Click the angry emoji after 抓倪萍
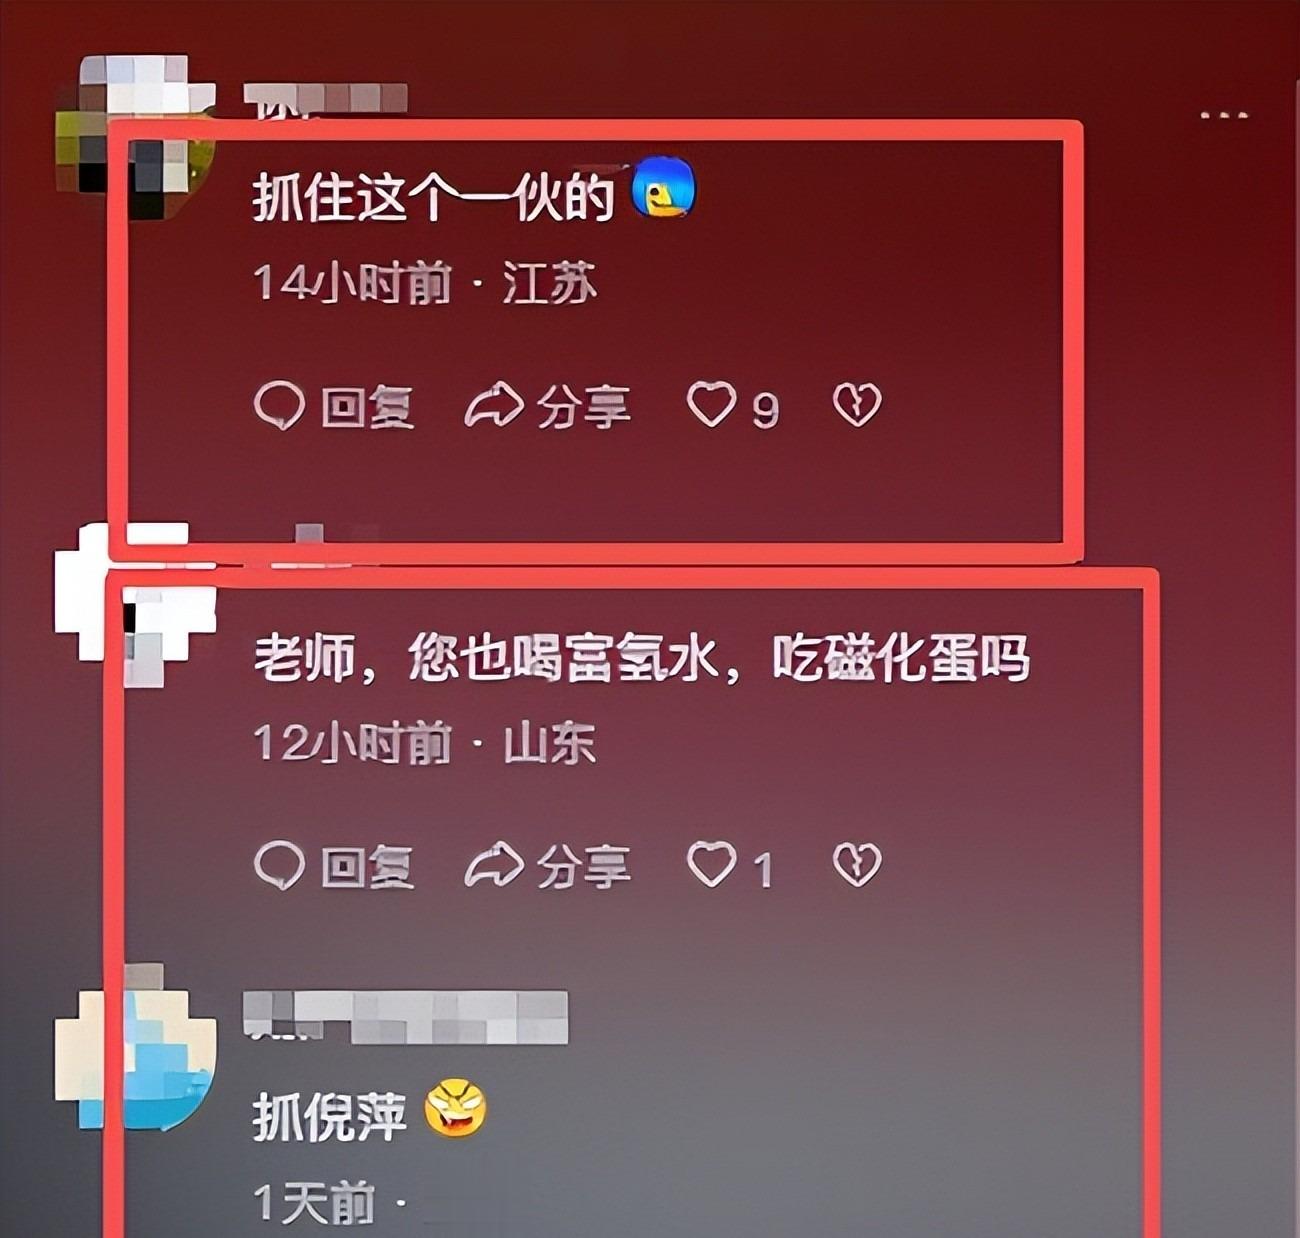The image size is (1300, 1238). pyautogui.click(x=455, y=1111)
